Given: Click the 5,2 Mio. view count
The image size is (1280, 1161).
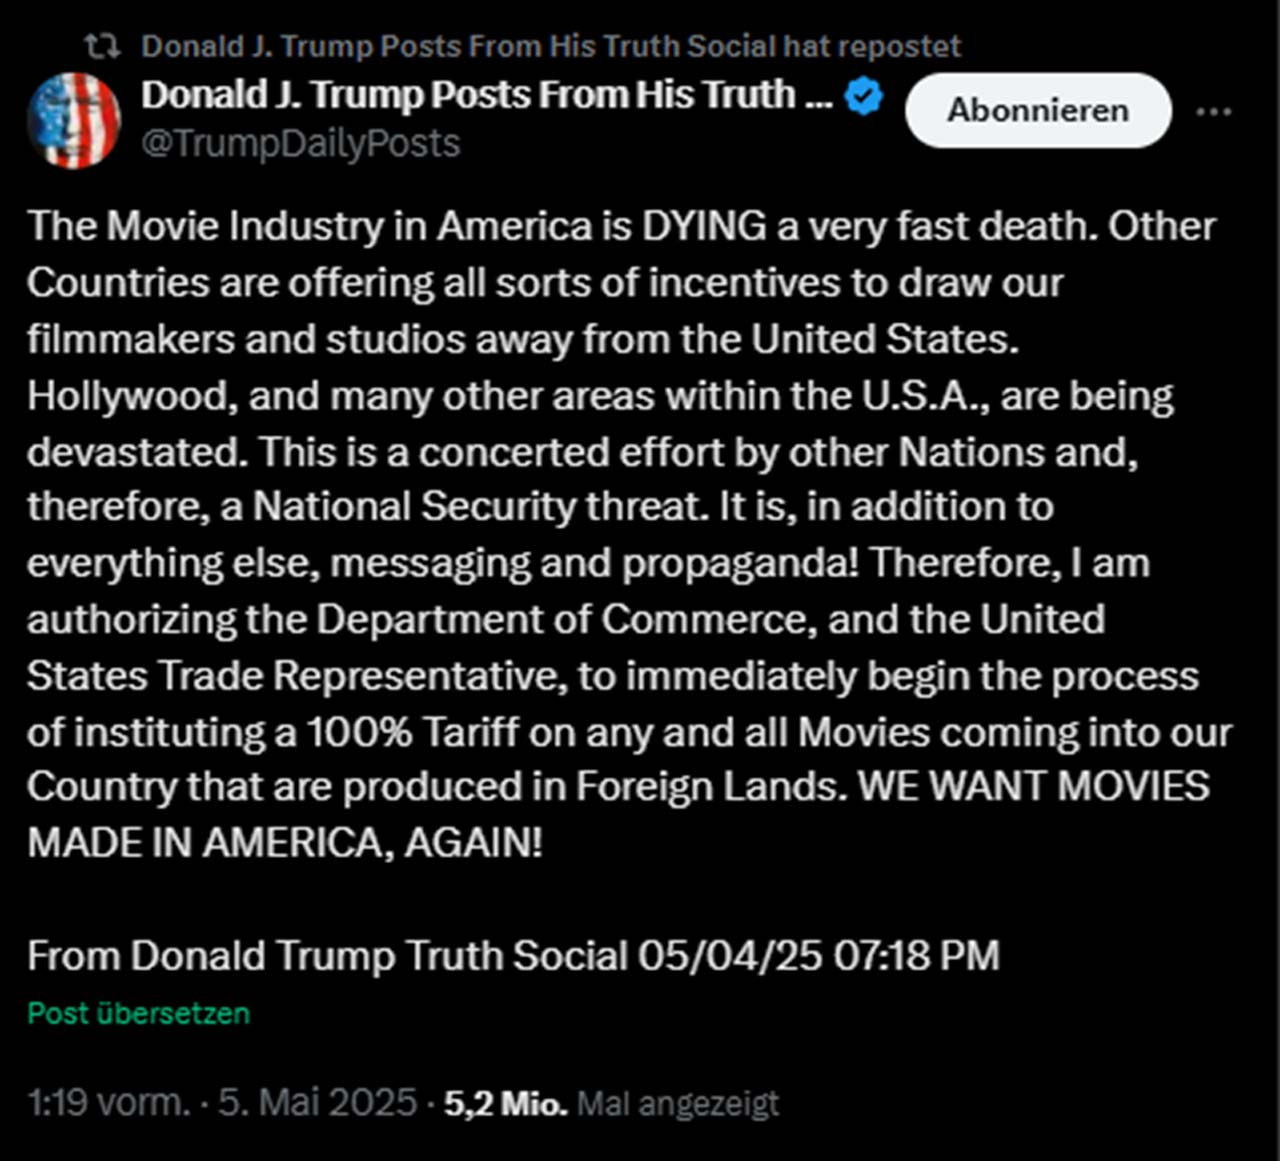Looking at the screenshot, I should point(506,1103).
